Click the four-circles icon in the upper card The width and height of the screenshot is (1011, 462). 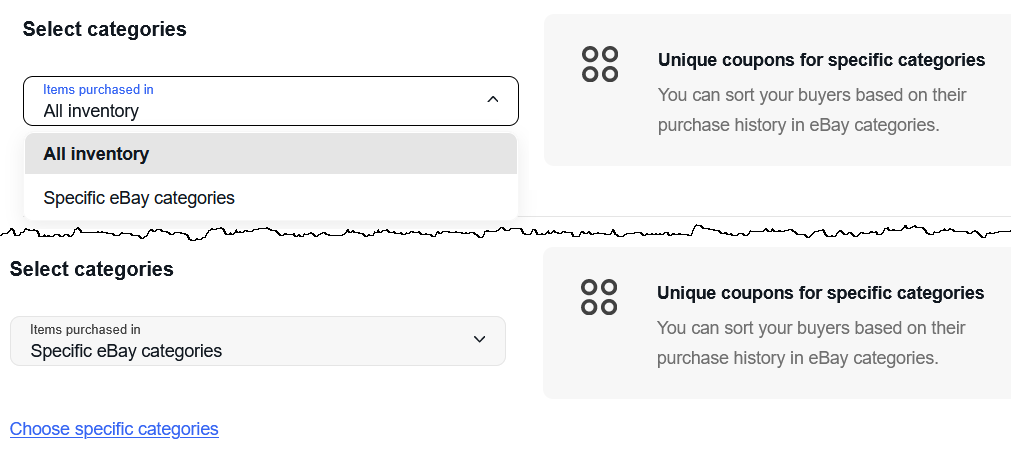600,64
